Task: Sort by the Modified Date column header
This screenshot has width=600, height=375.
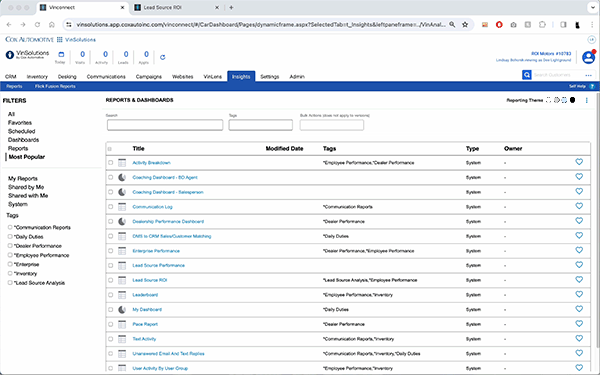Action: click(x=284, y=148)
